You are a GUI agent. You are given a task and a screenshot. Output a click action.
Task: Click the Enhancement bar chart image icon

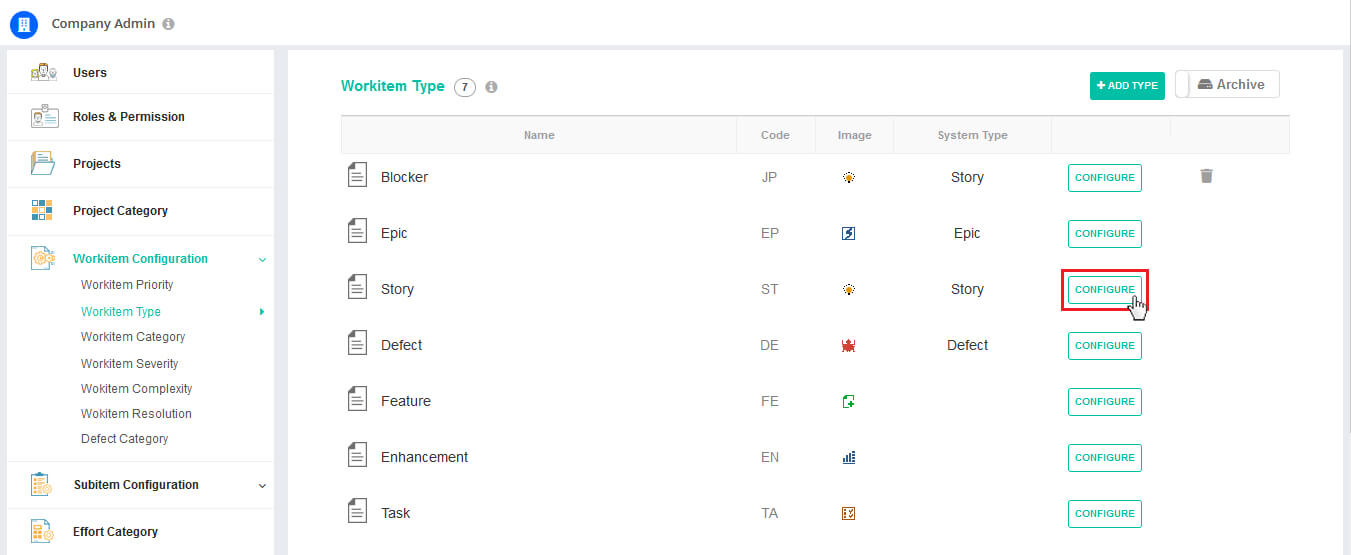(848, 458)
